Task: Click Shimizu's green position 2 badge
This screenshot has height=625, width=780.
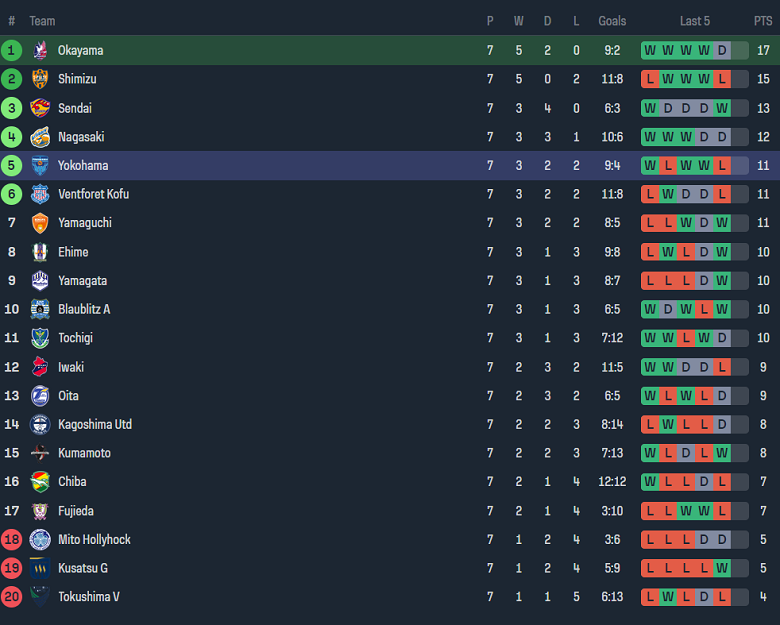Action: coord(12,79)
